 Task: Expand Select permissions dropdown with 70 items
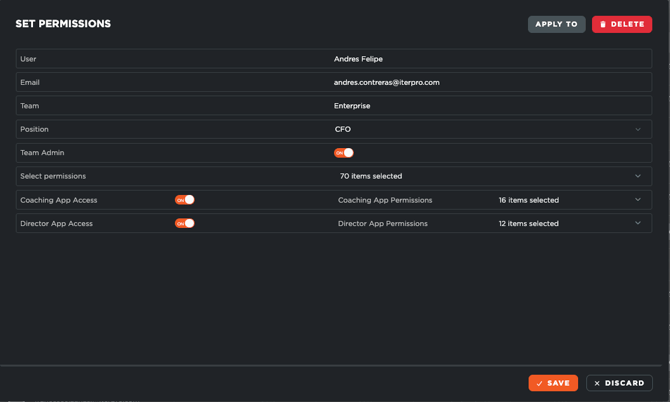pyautogui.click(x=490, y=176)
